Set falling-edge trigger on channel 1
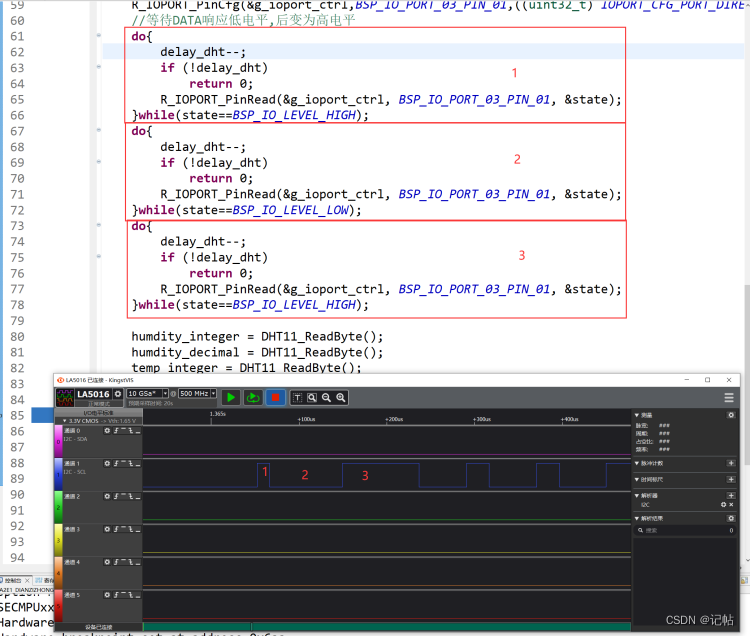The width and height of the screenshot is (750, 636). (131, 464)
